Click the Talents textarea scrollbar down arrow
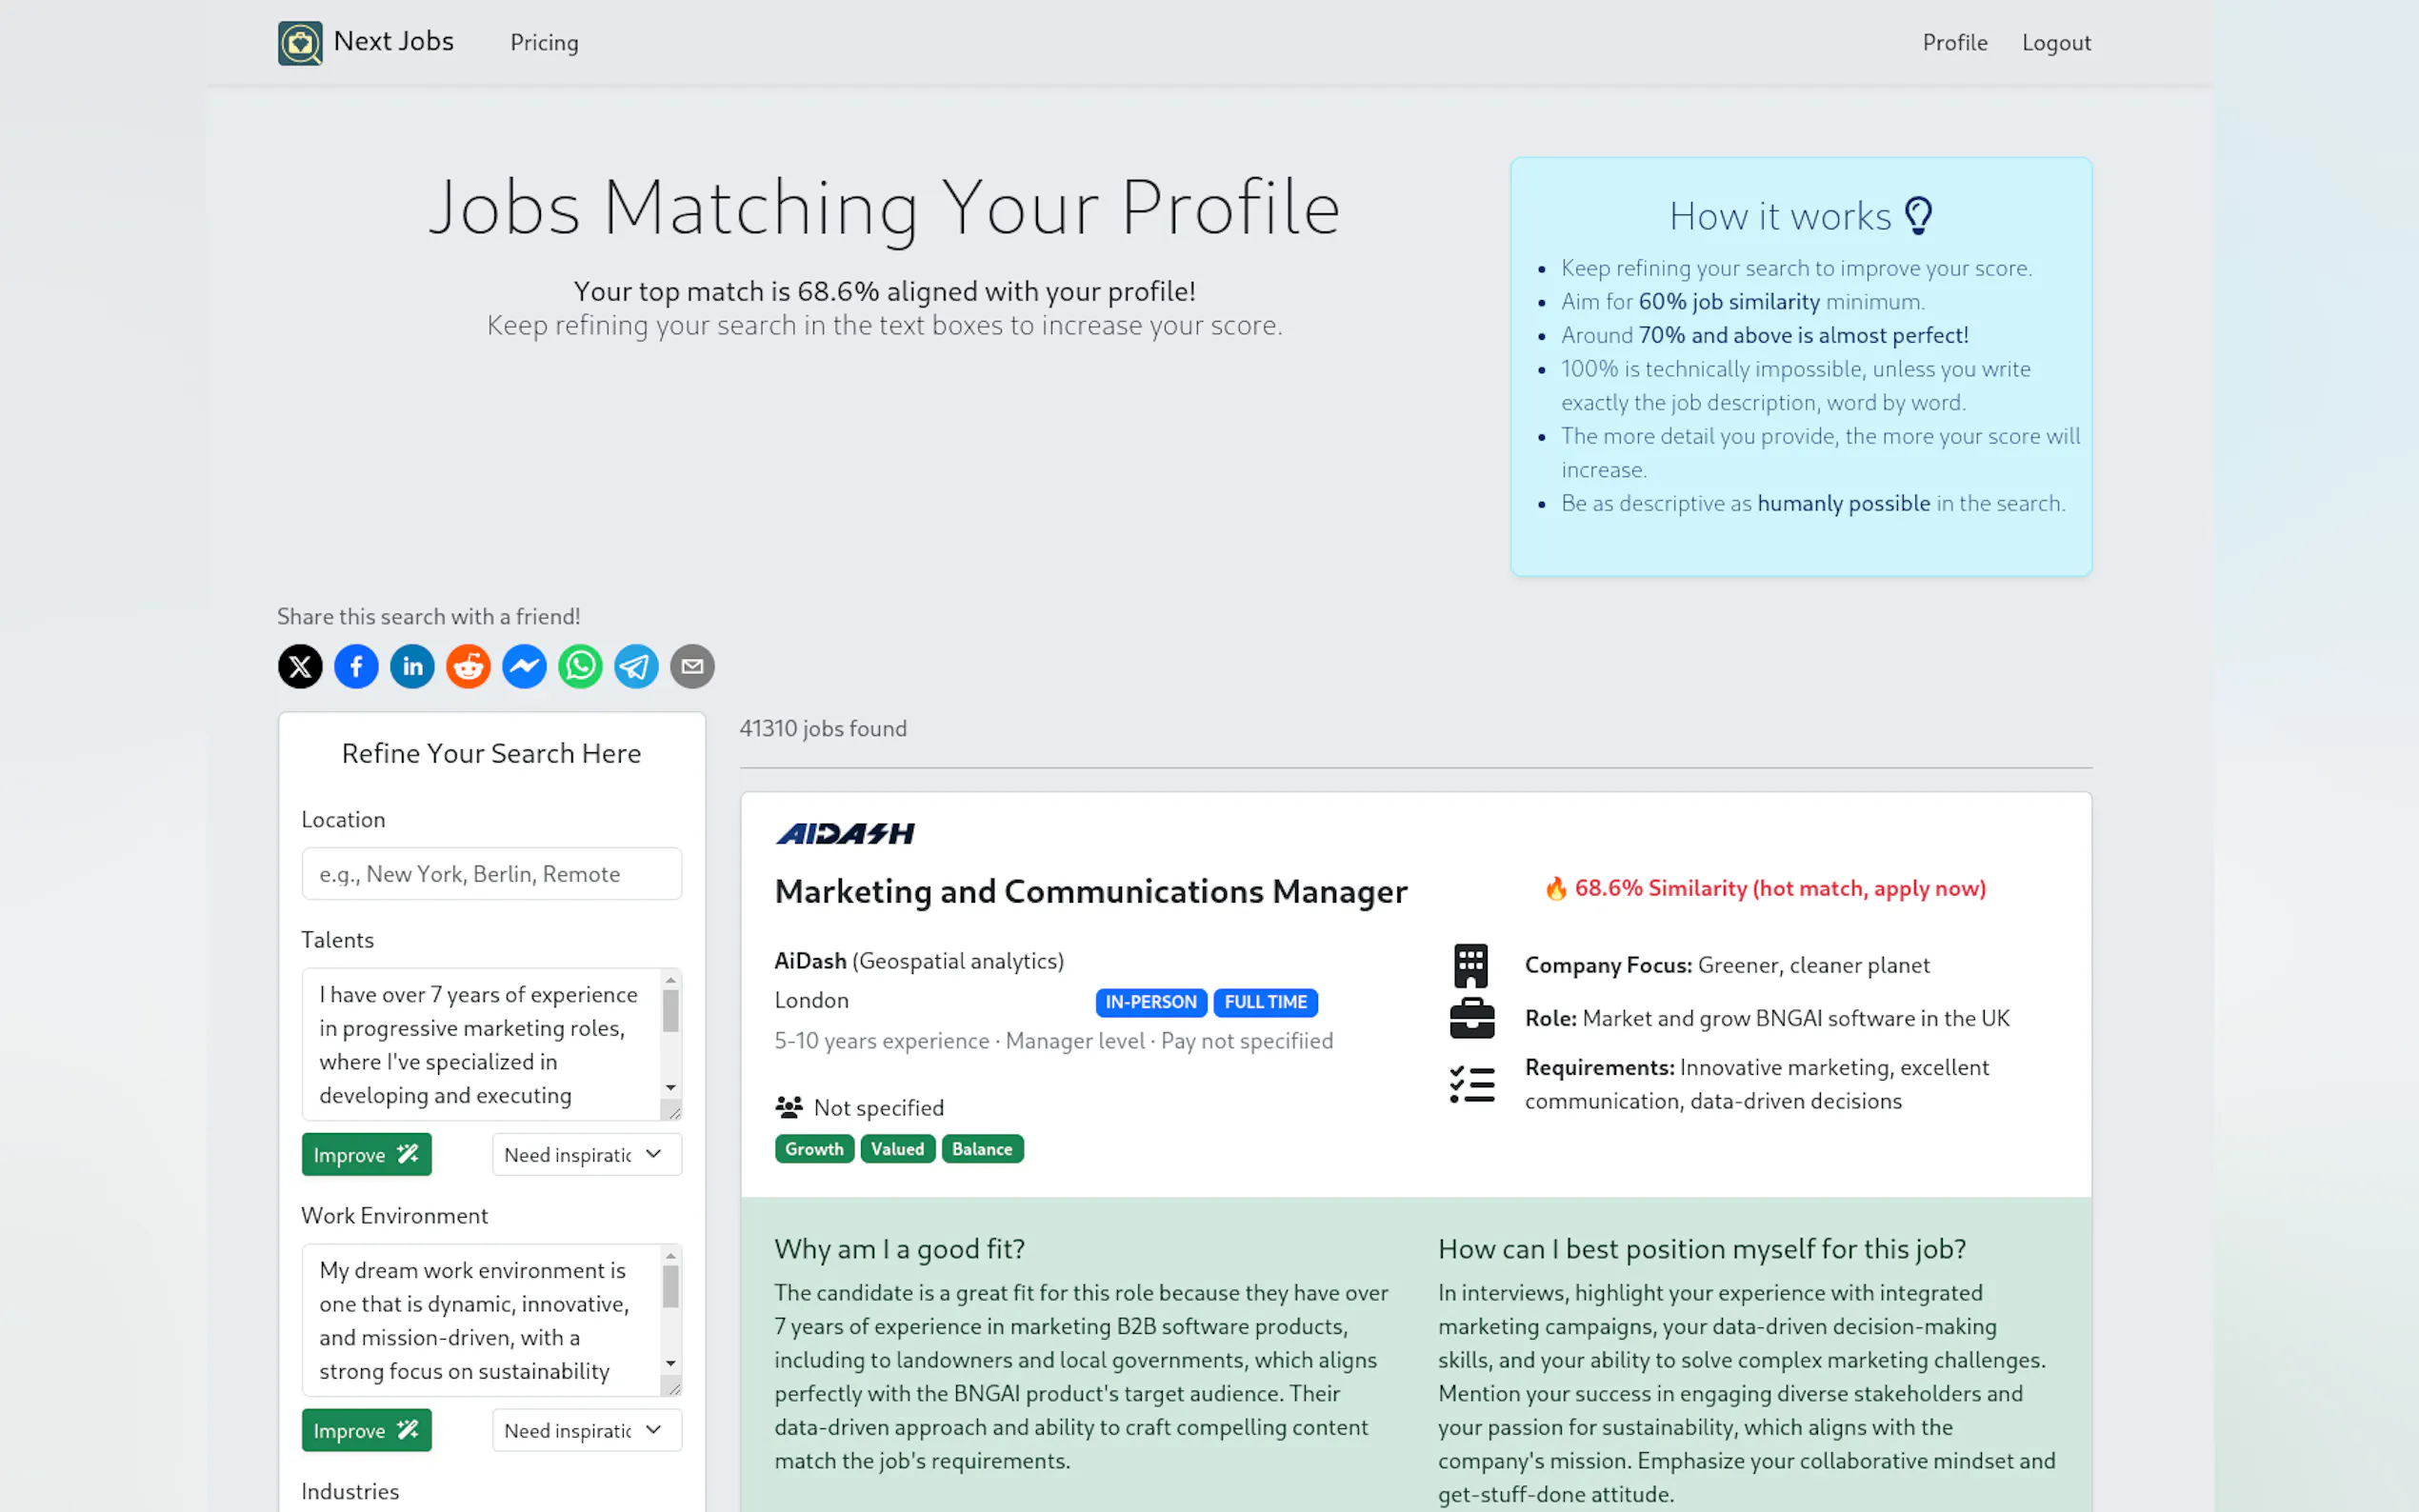Image resolution: width=2419 pixels, height=1512 pixels. click(671, 1088)
